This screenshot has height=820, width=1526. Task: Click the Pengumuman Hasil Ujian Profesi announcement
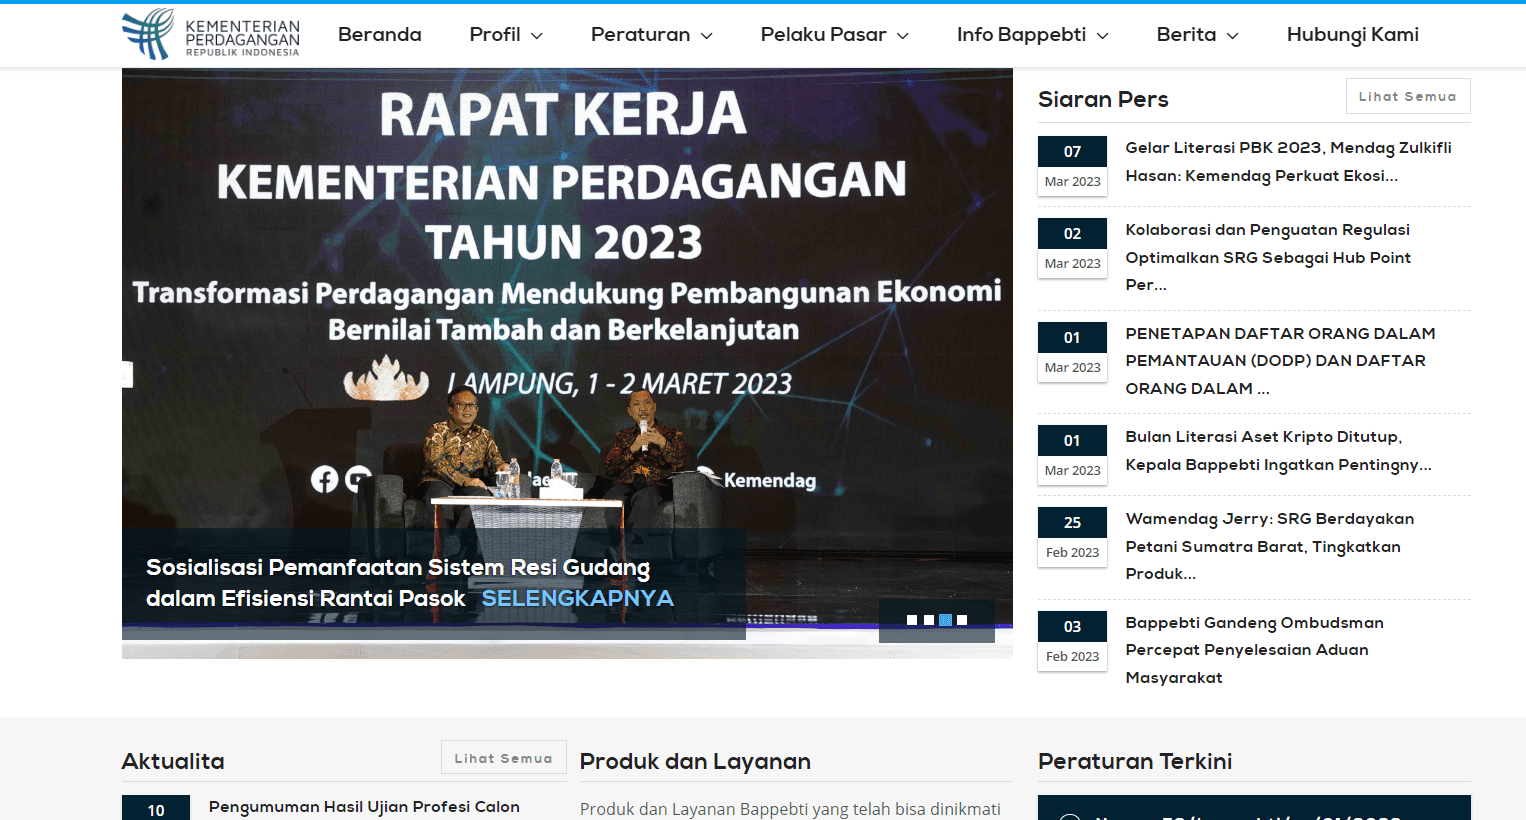tap(364, 807)
